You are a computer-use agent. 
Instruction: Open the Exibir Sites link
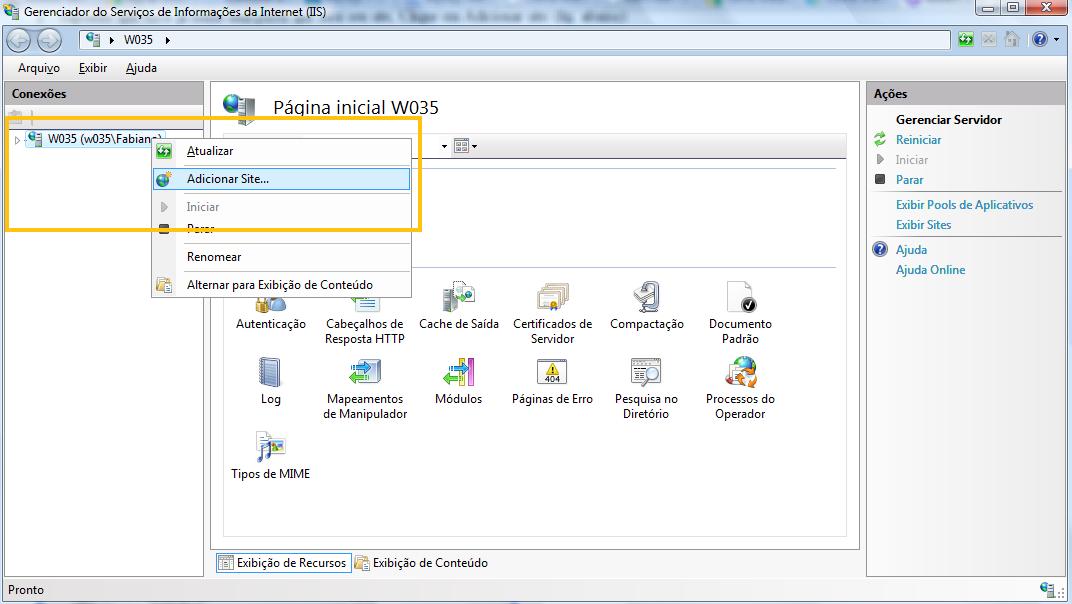click(x=923, y=224)
